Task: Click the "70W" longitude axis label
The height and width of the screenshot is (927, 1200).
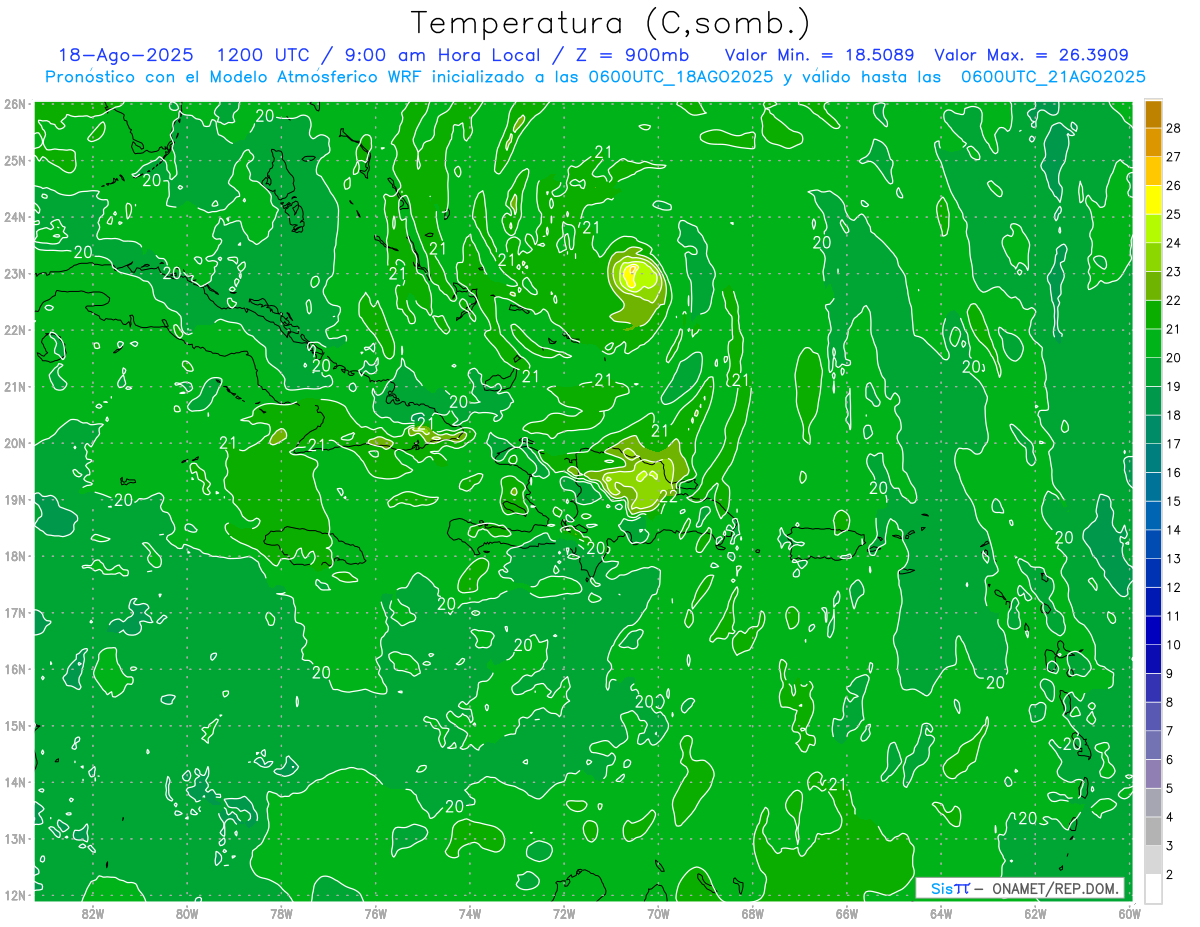Action: point(658,913)
